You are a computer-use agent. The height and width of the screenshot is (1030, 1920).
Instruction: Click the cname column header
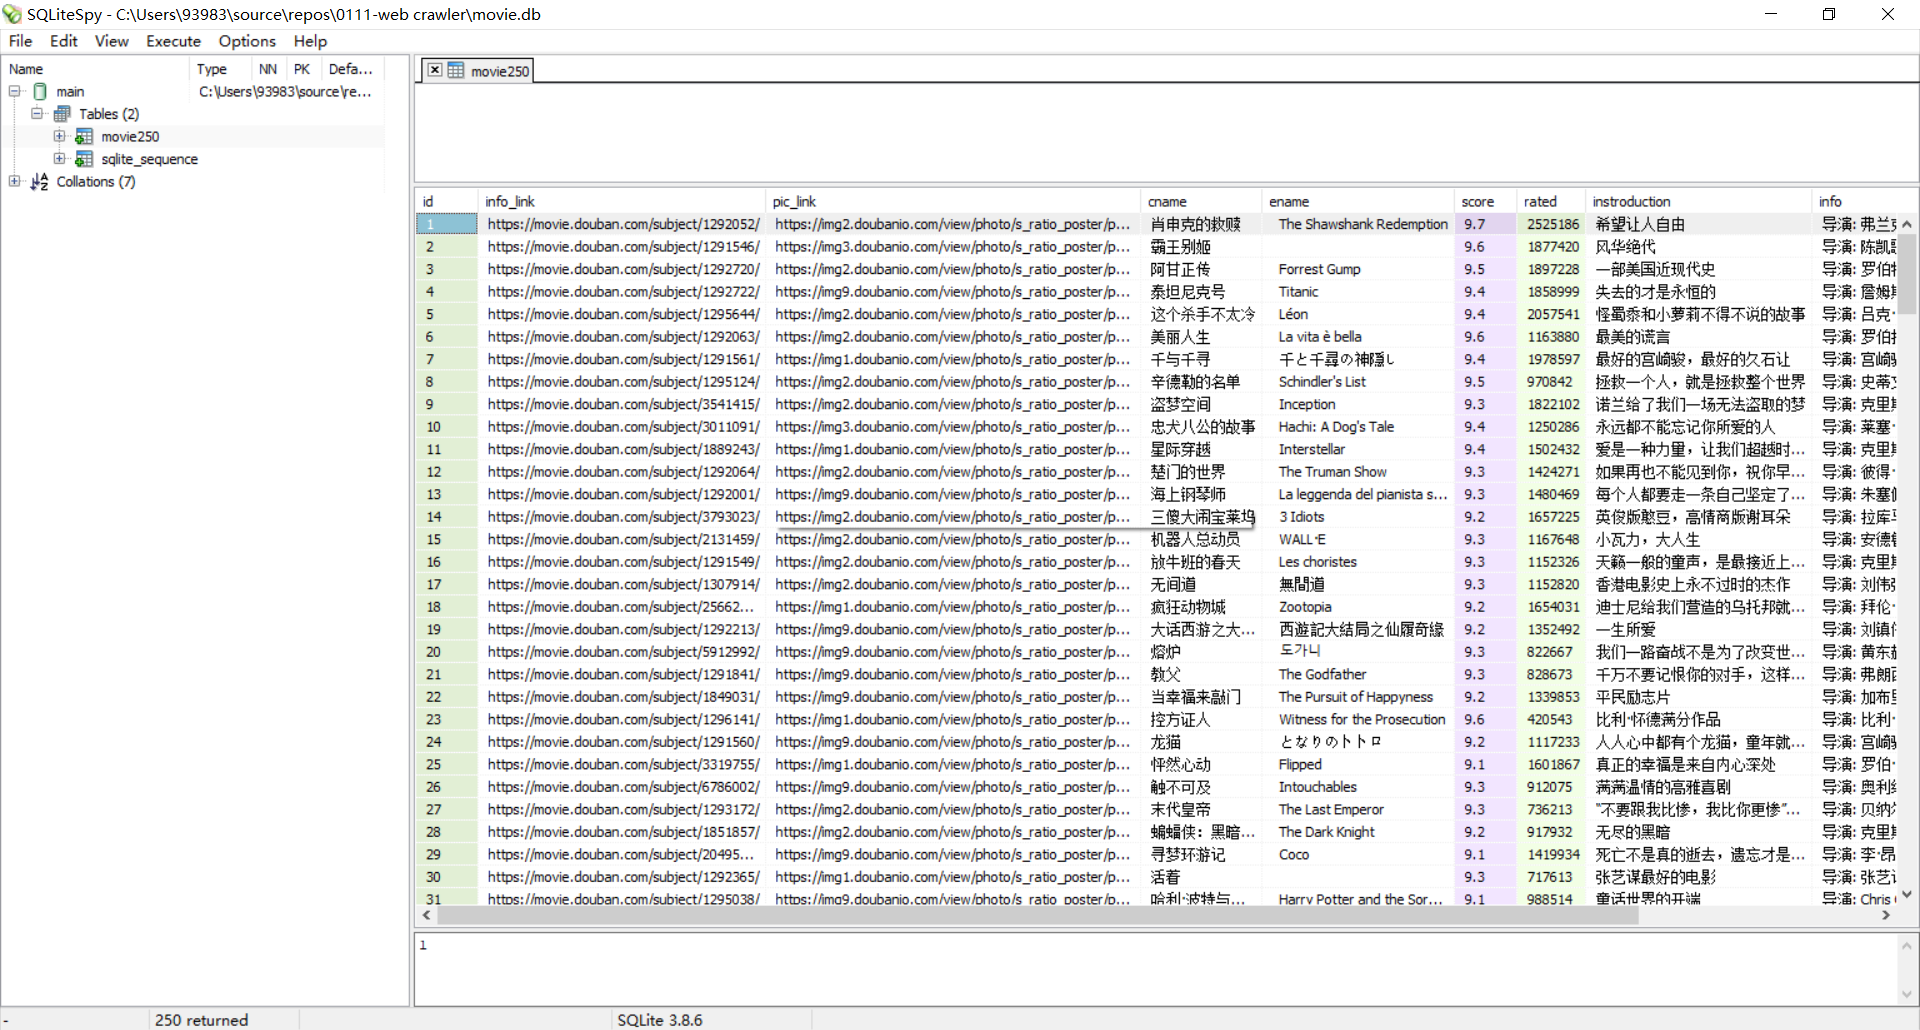click(x=1200, y=201)
